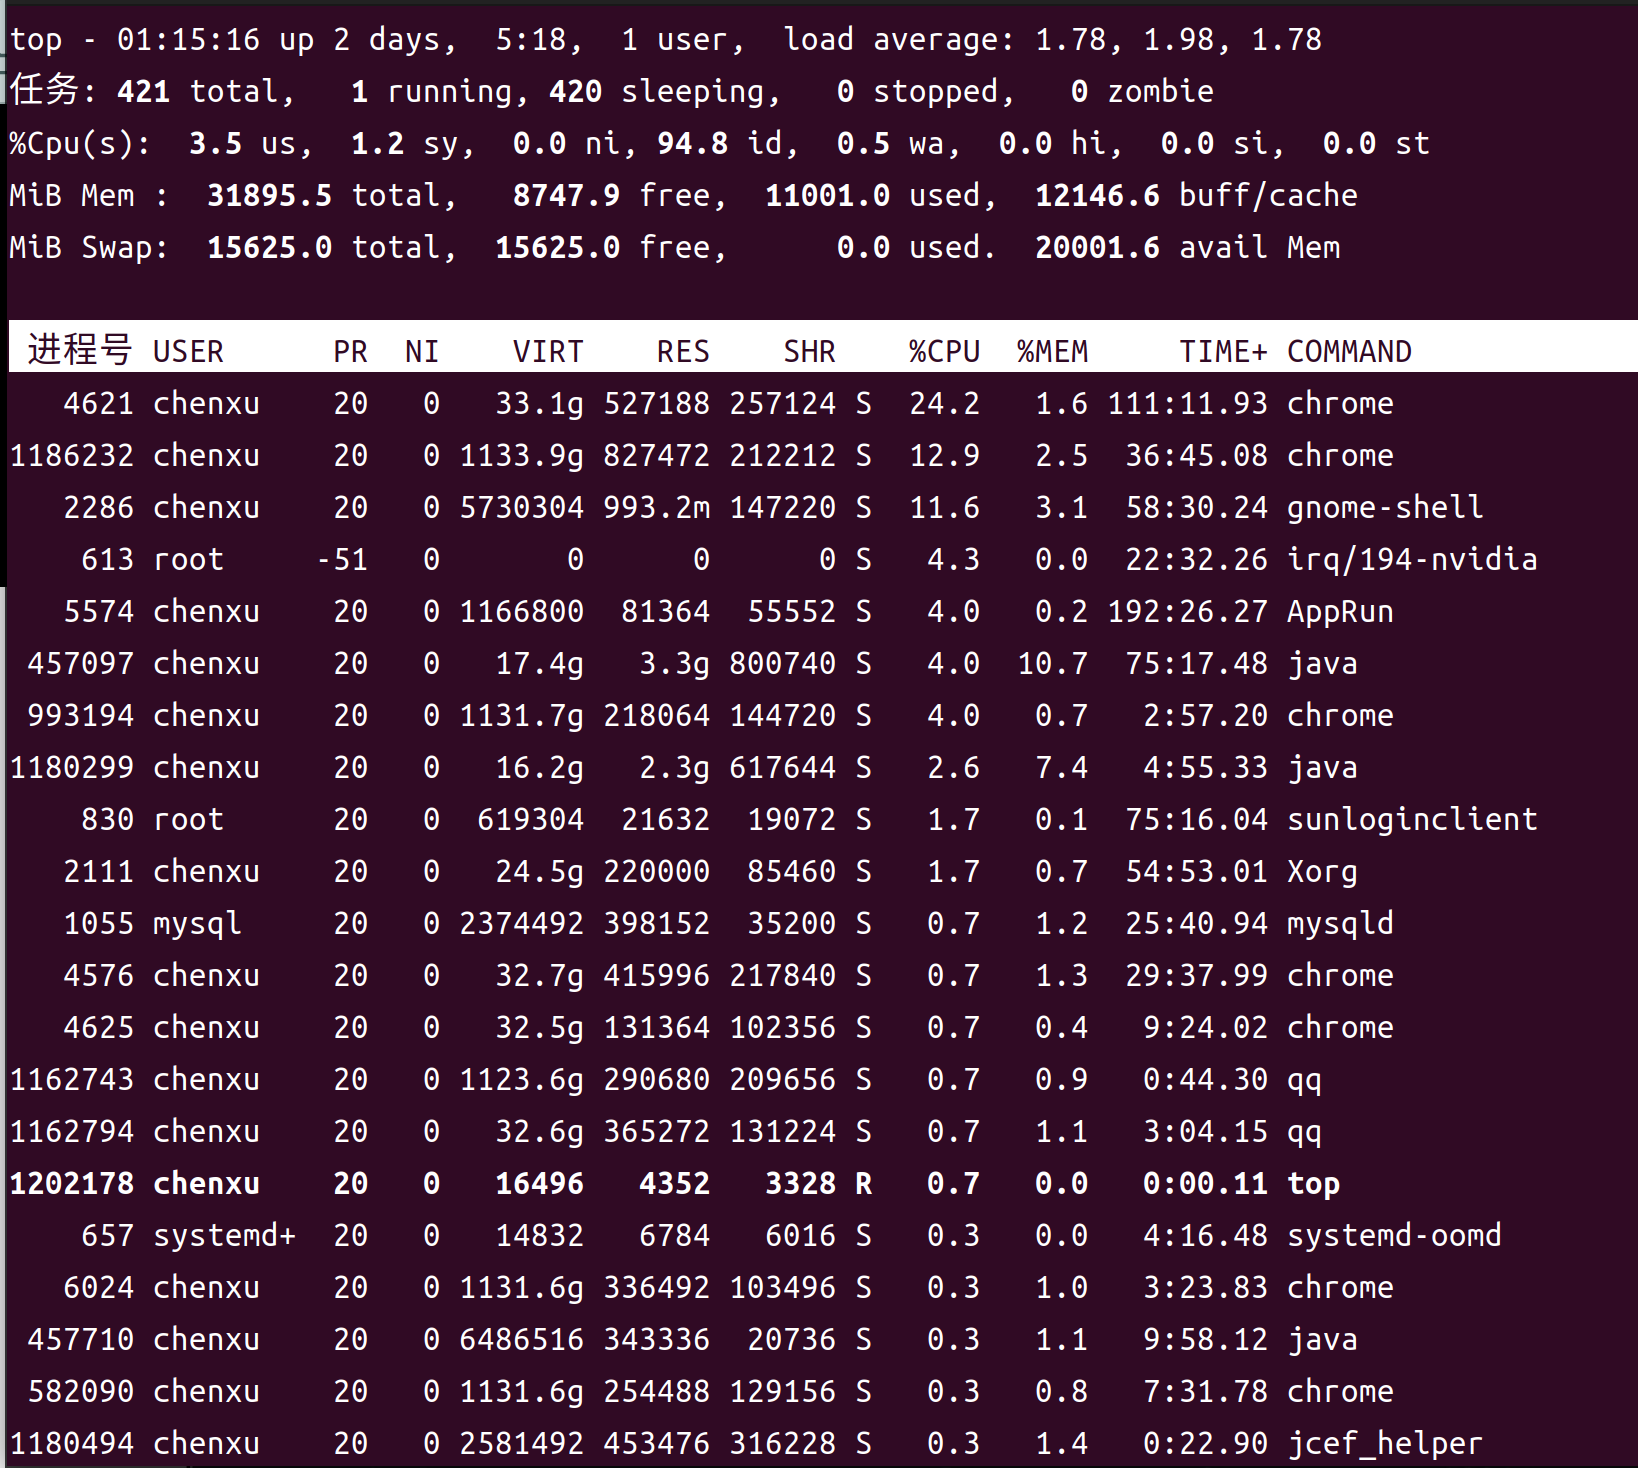Image resolution: width=1638 pixels, height=1468 pixels.
Task: Select the AppRun command entry
Action: pyautogui.click(x=1340, y=611)
